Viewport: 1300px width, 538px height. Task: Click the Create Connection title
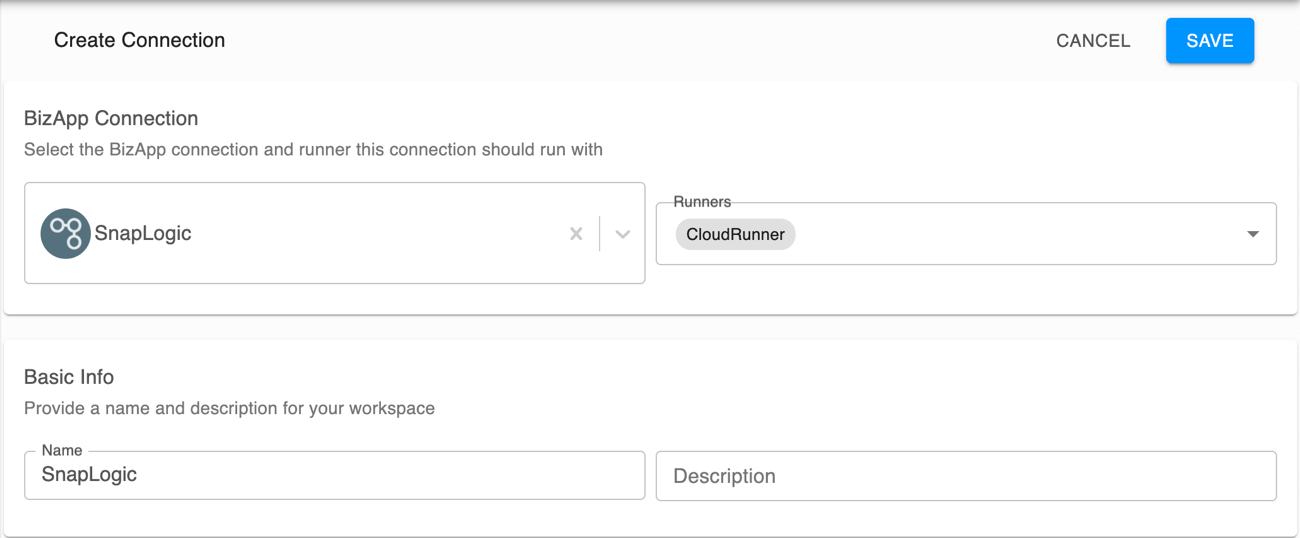pos(139,40)
